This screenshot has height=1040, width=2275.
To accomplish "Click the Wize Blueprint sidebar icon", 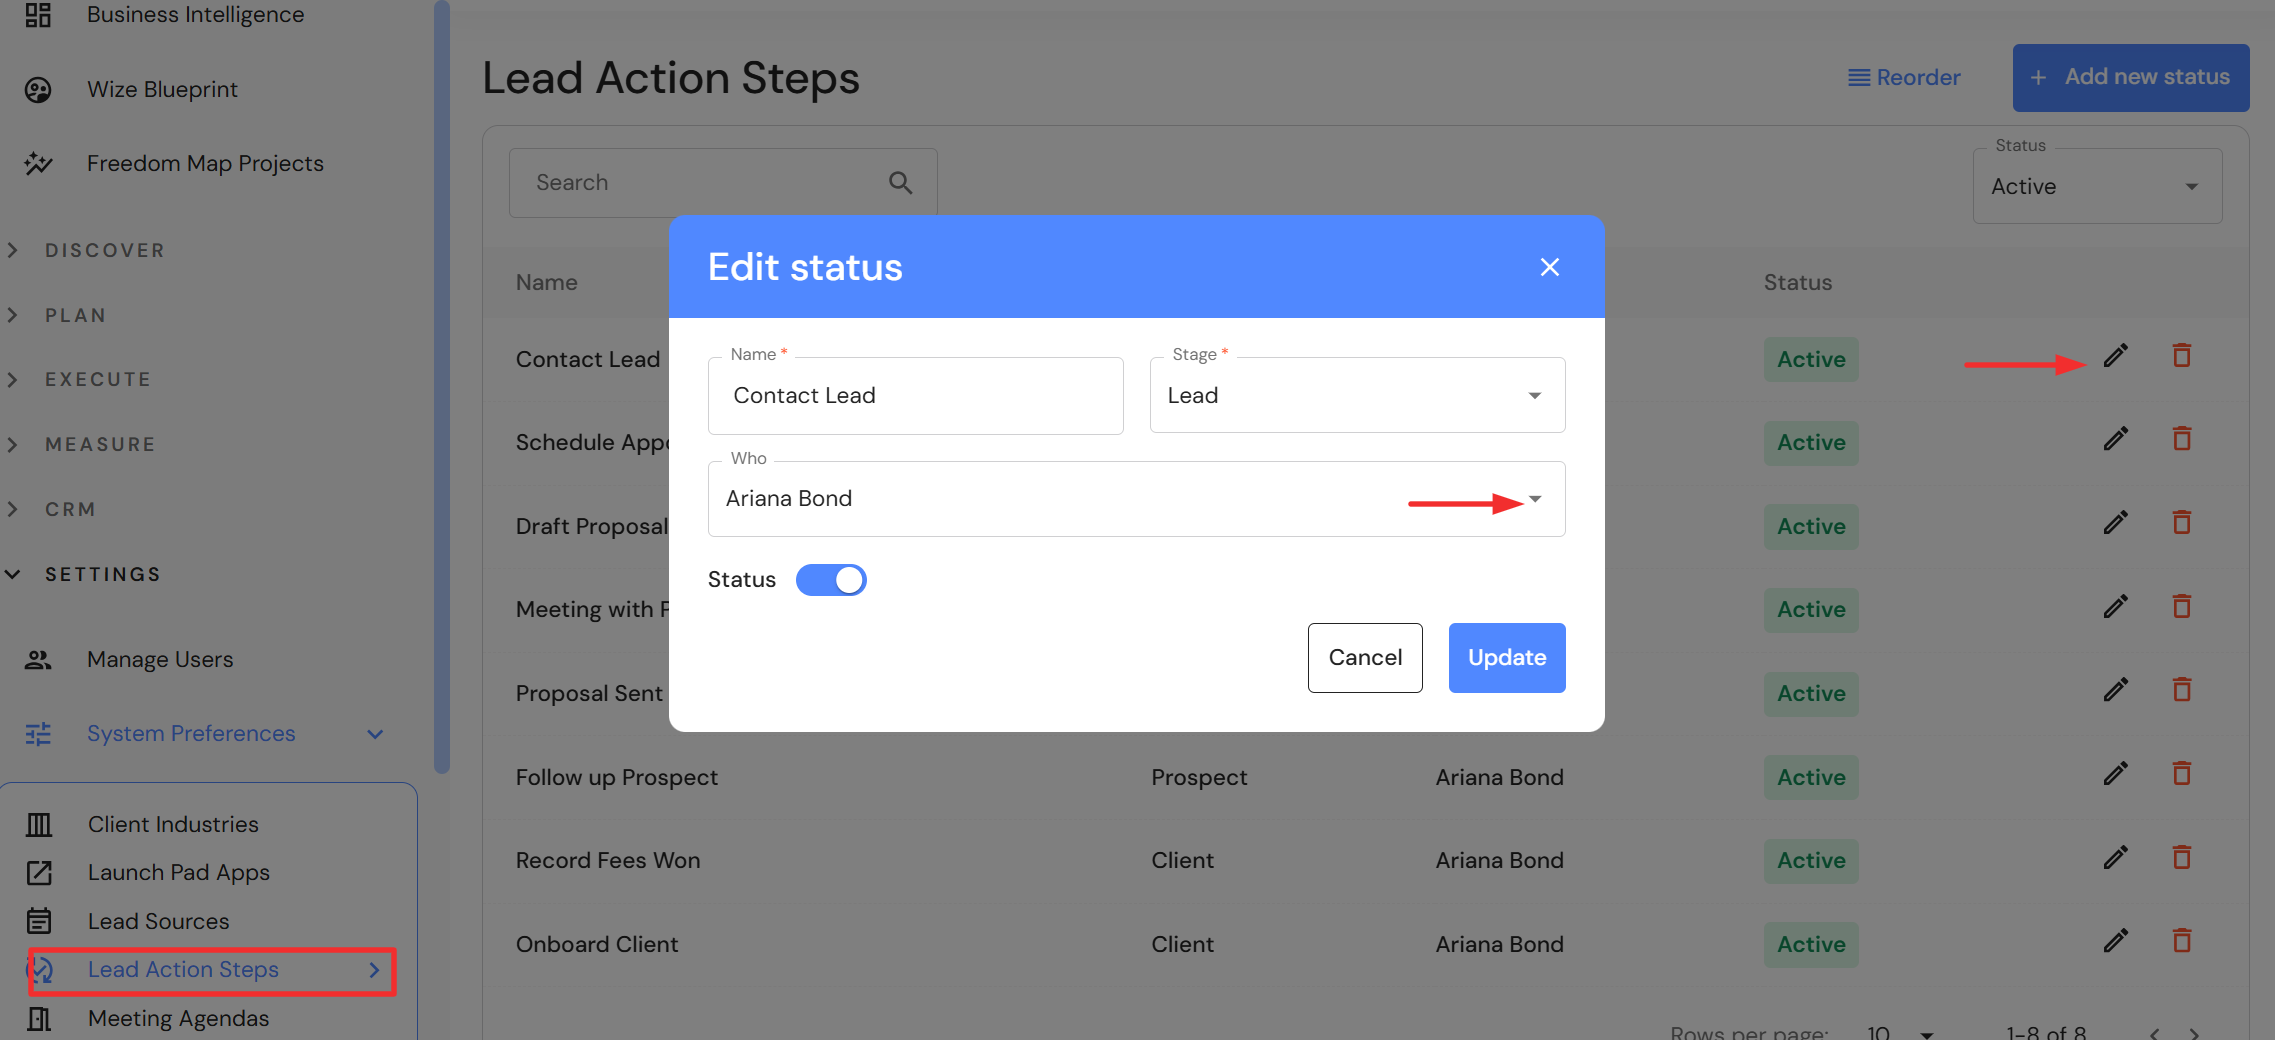I will (38, 90).
